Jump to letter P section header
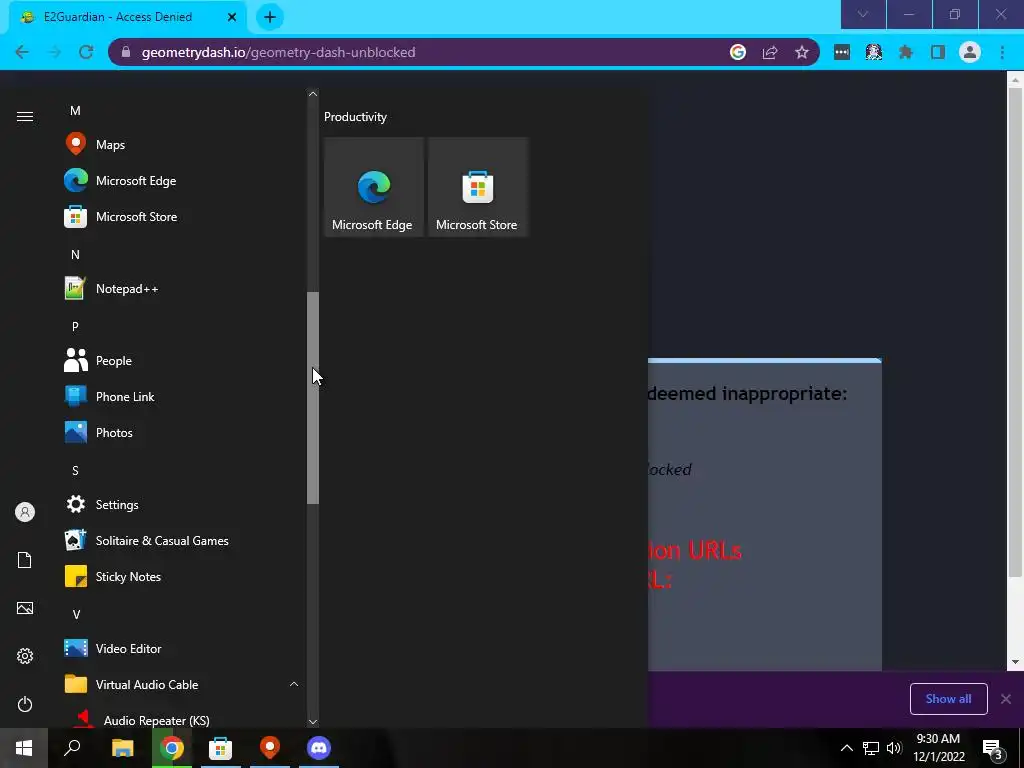1024x768 pixels. tap(75, 327)
